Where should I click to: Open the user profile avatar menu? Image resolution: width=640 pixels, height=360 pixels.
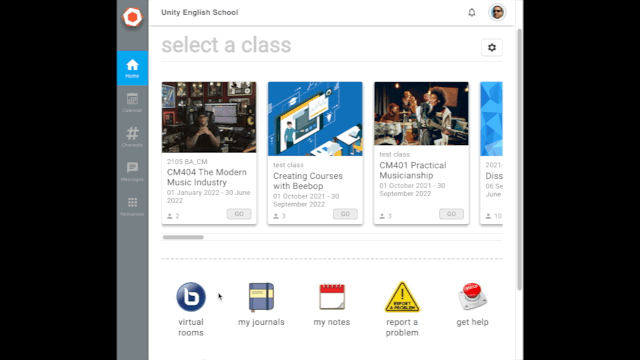497,12
